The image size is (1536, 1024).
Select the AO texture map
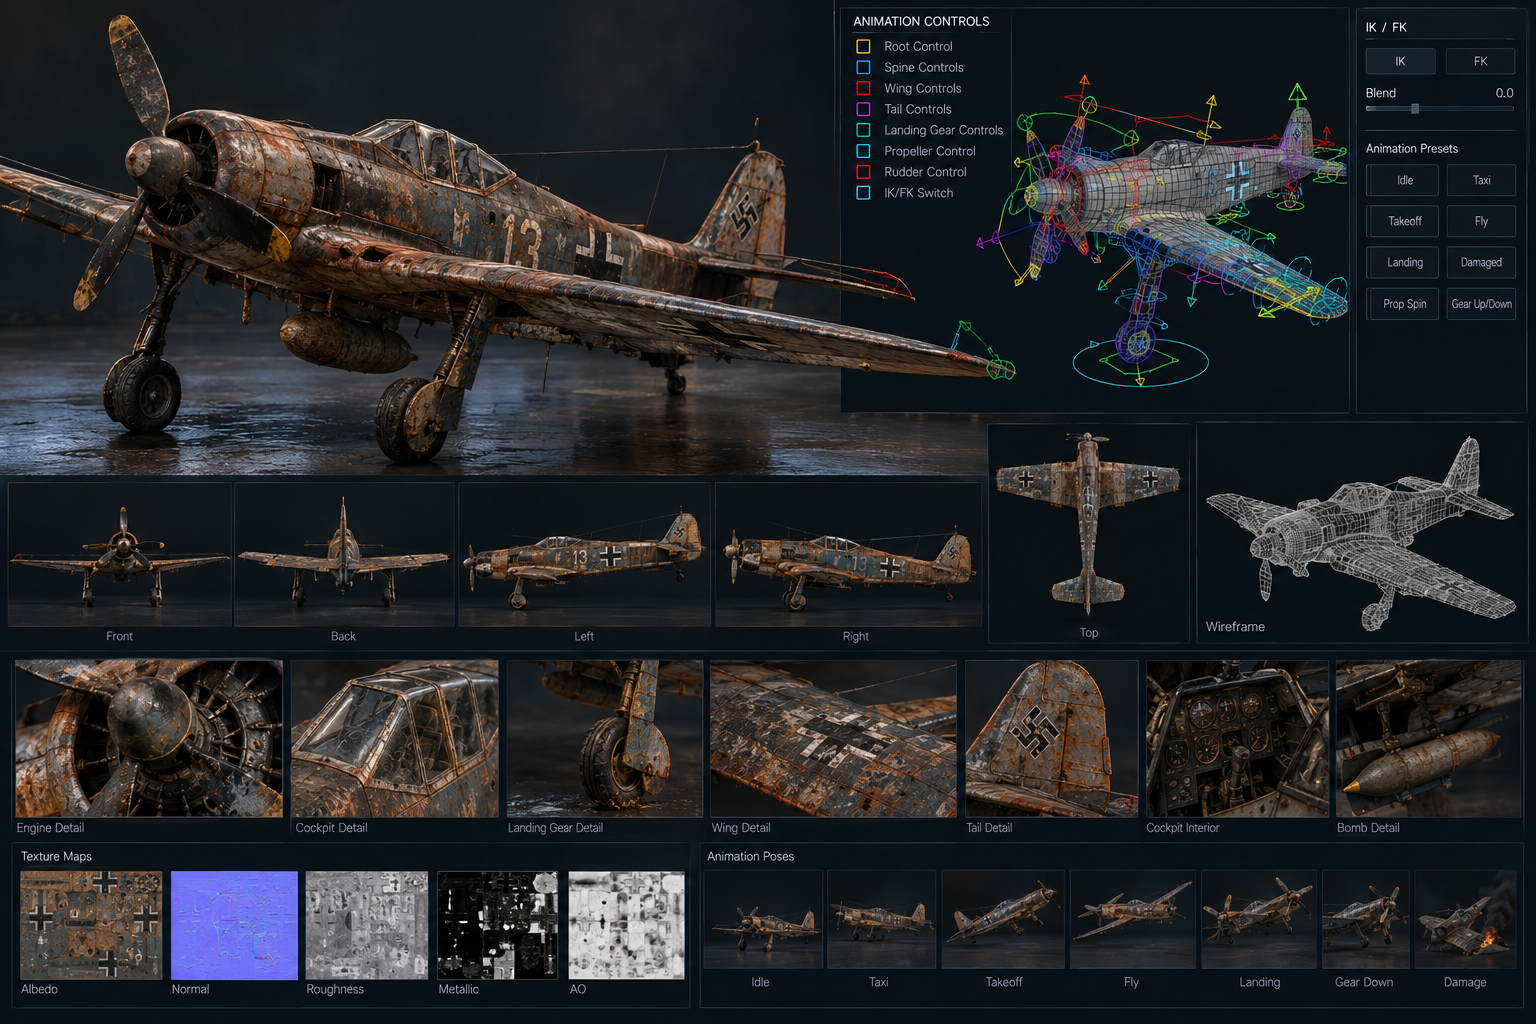click(627, 925)
